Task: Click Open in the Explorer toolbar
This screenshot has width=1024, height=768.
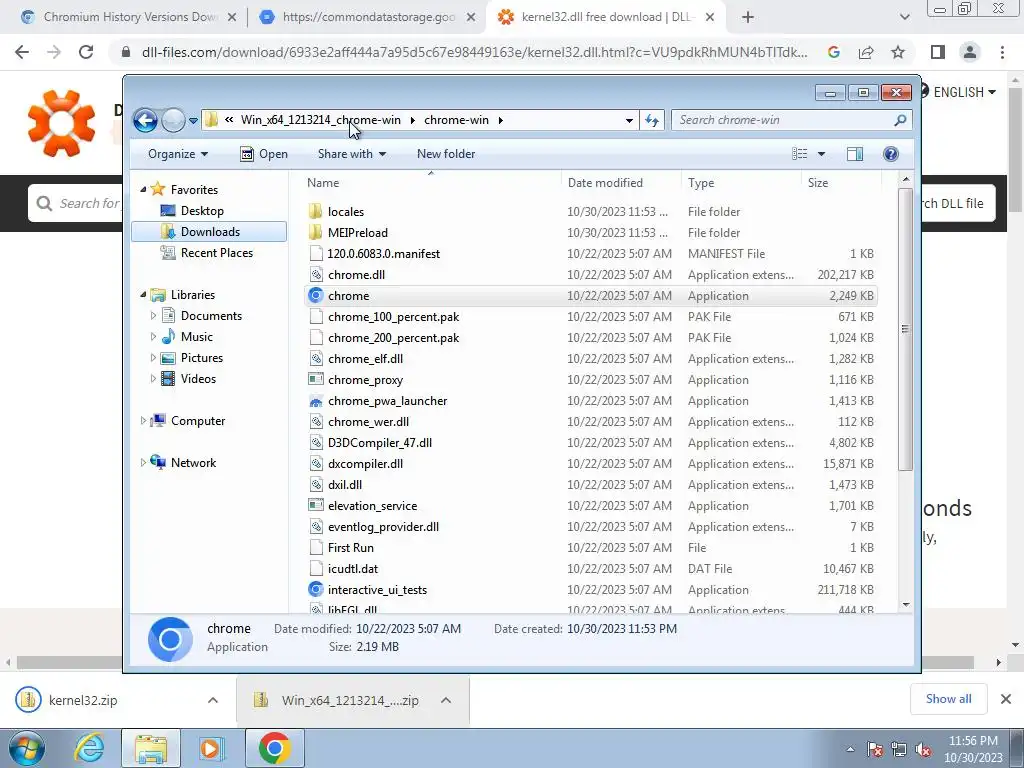Action: [x=264, y=154]
